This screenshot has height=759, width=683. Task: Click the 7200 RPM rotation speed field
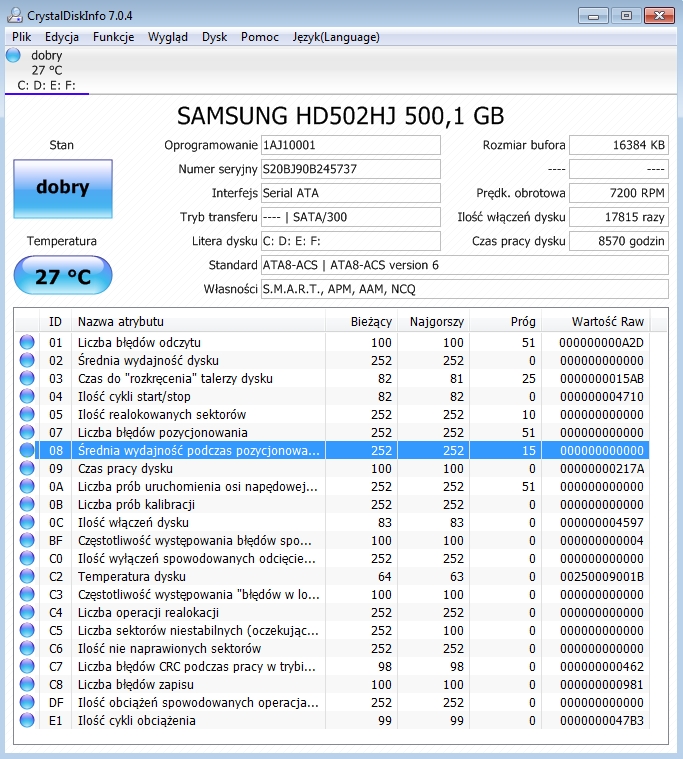coord(619,193)
